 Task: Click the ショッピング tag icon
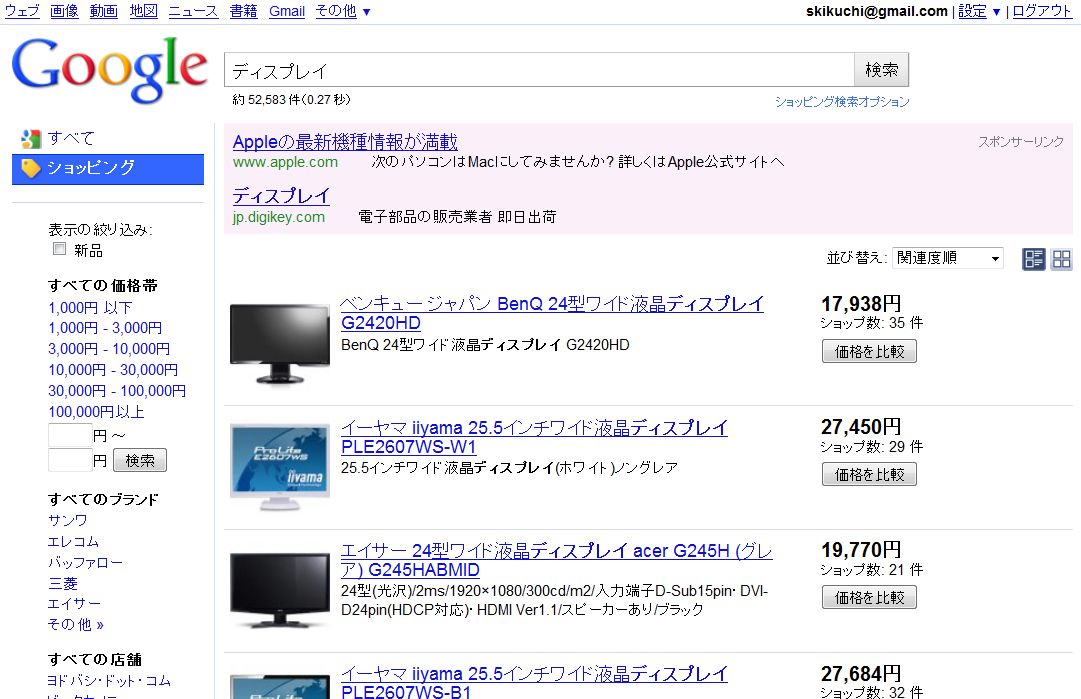tap(30, 168)
